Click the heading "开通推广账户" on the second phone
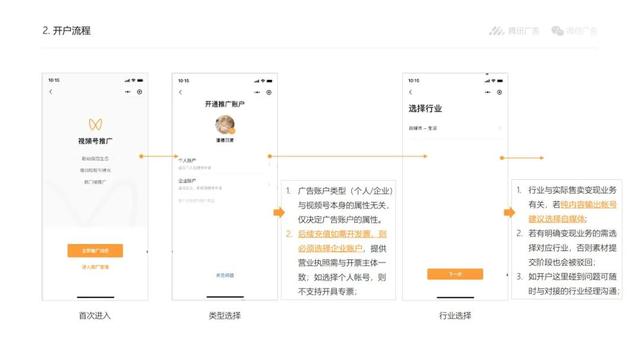Screen dimensions: 640x360 (224, 104)
